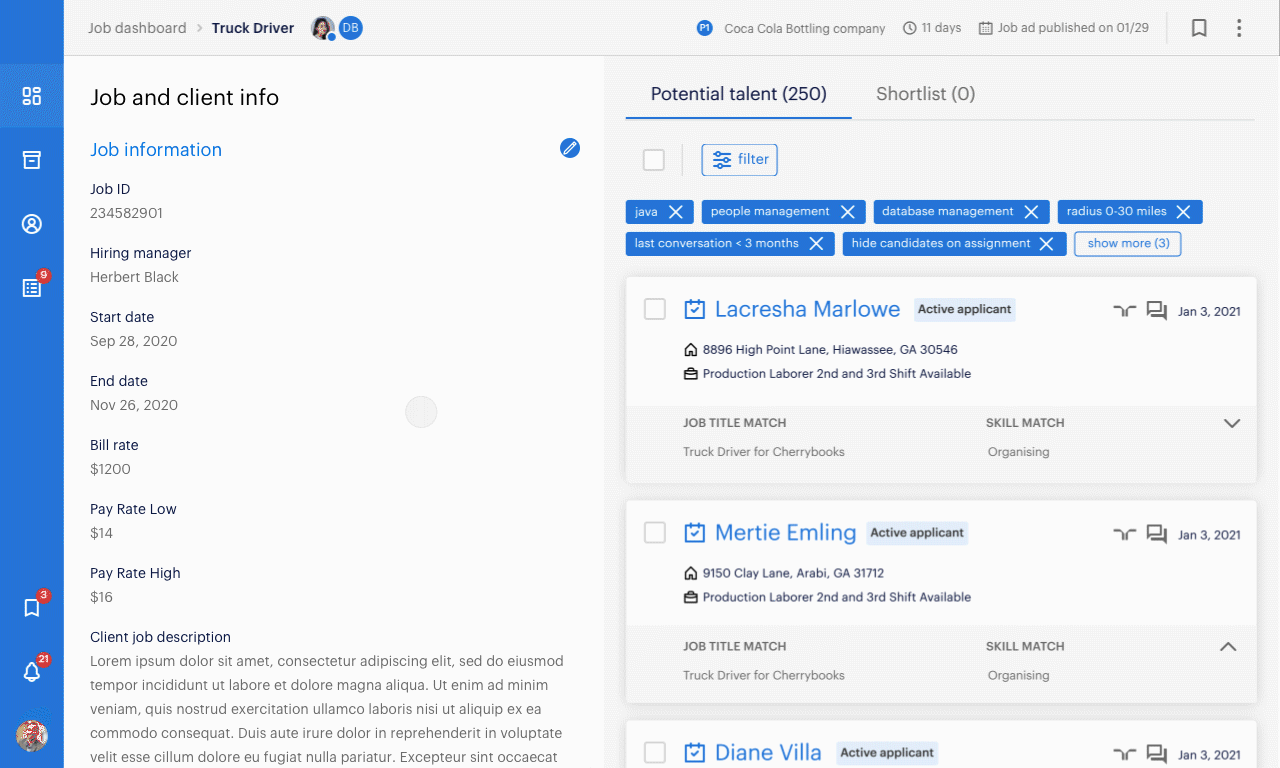1280x768 pixels.
Task: Click show more (3) filters
Action: pos(1127,244)
